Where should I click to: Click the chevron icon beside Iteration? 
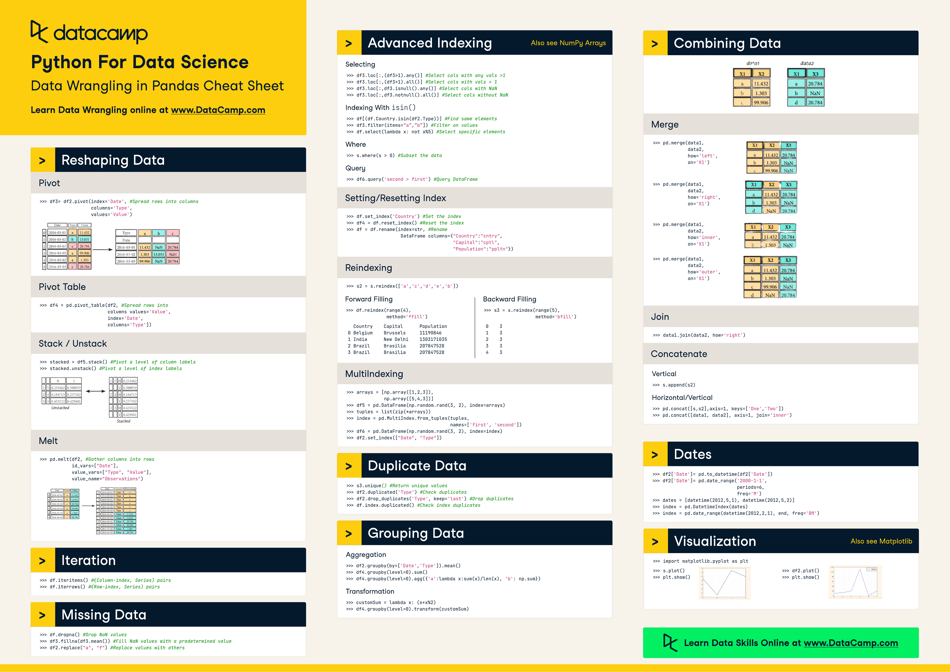click(42, 561)
